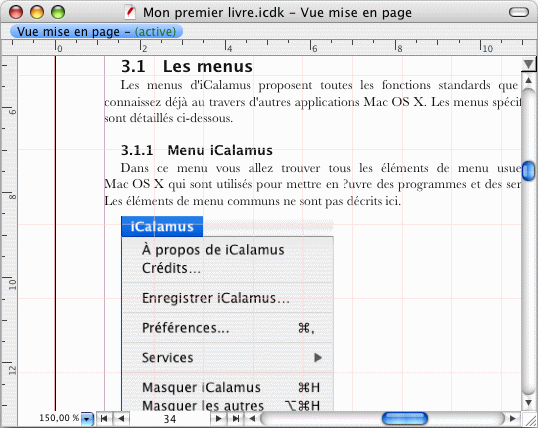Click 'Masquer les autres' menu entry

pyautogui.click(x=228, y=406)
